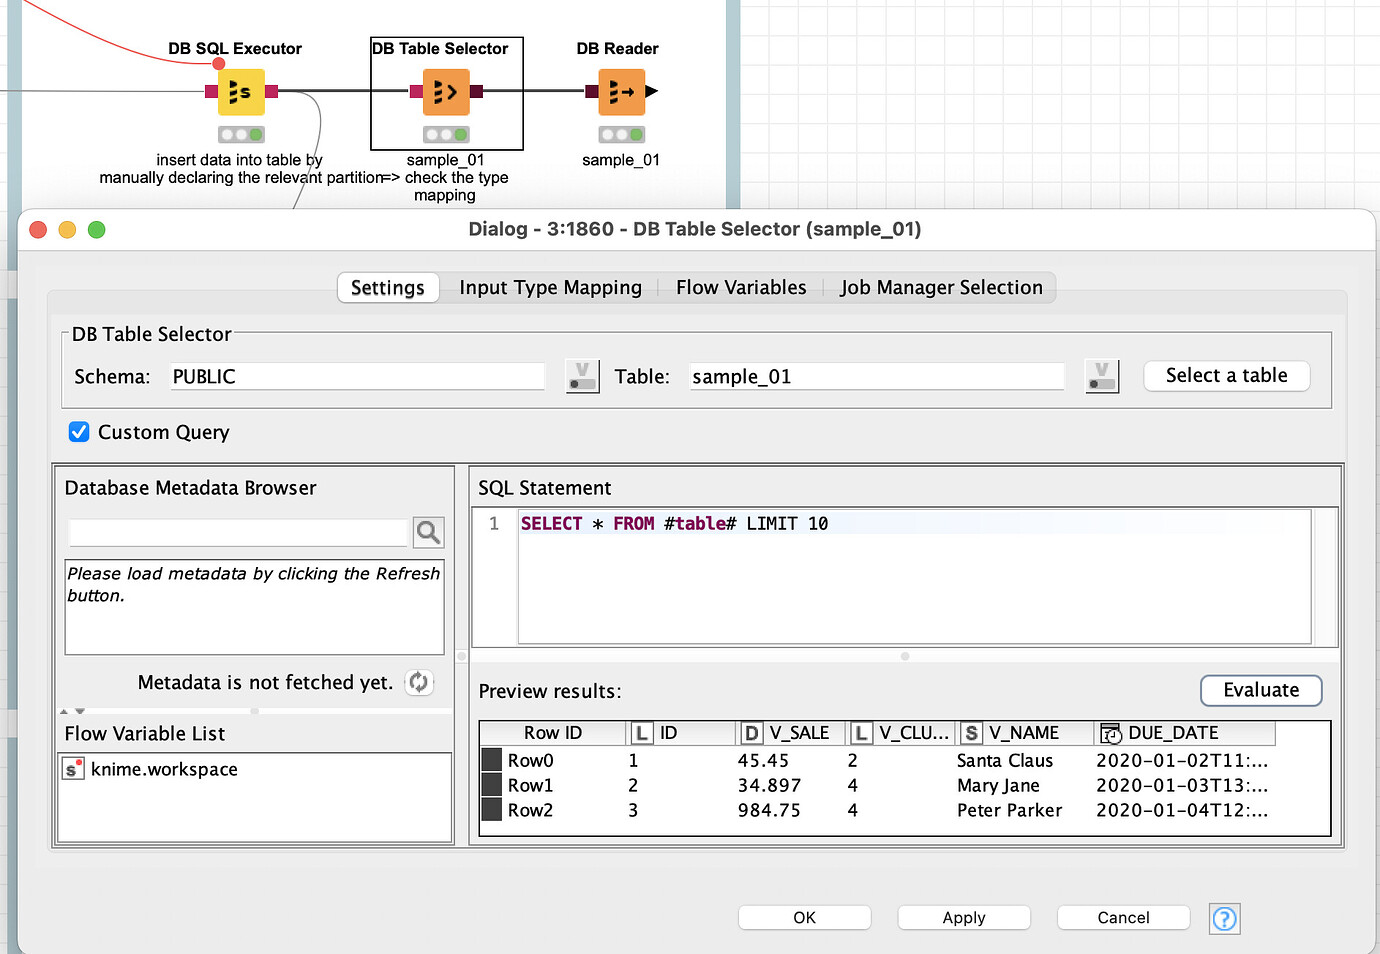Click the Select a table button
Screen dimensions: 1380x954
pos(1226,375)
